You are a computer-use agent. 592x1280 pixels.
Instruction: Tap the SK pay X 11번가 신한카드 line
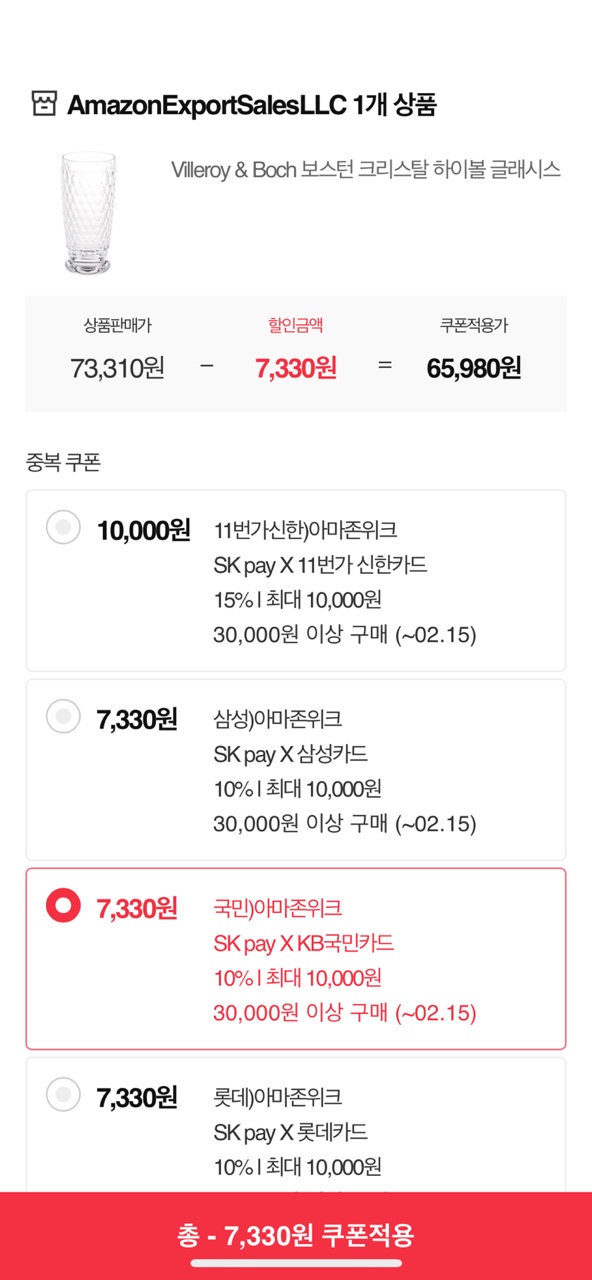point(321,565)
